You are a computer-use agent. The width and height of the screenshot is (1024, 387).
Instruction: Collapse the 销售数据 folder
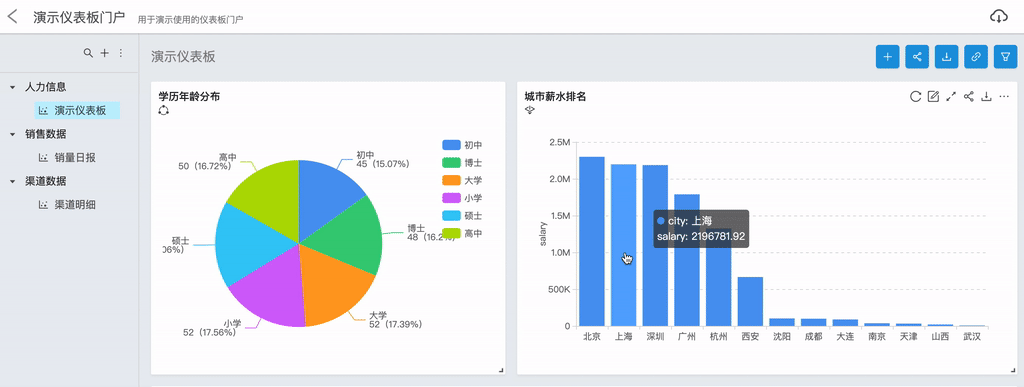[12, 134]
